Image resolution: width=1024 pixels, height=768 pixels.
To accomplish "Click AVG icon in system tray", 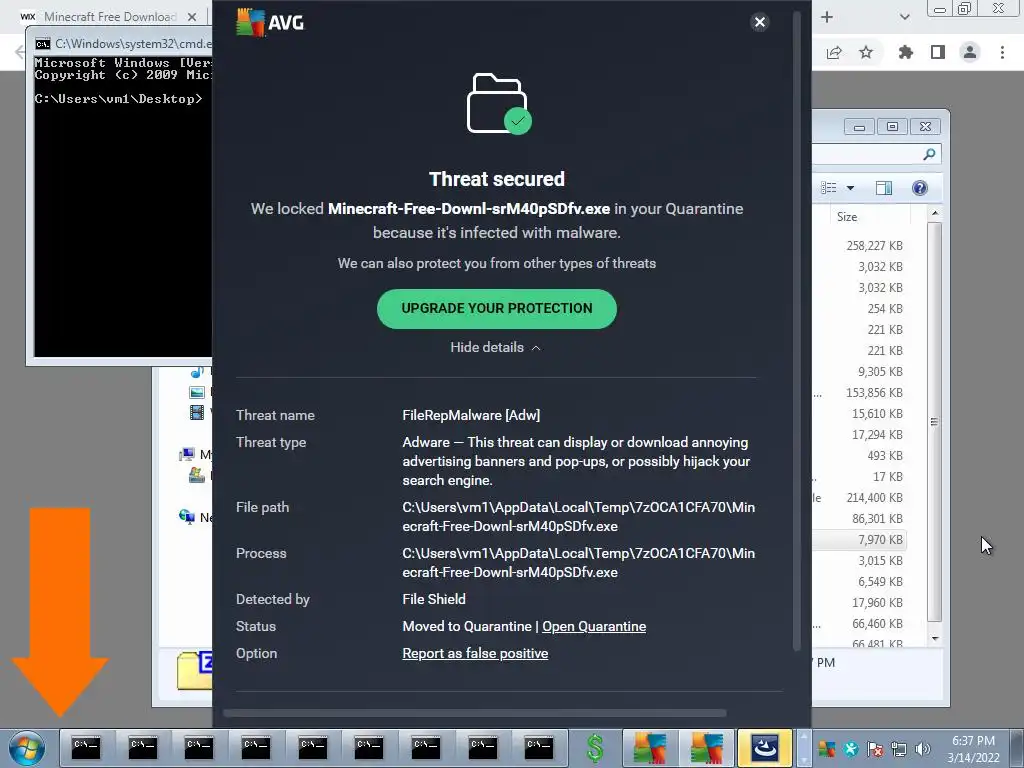I will pyautogui.click(x=827, y=748).
